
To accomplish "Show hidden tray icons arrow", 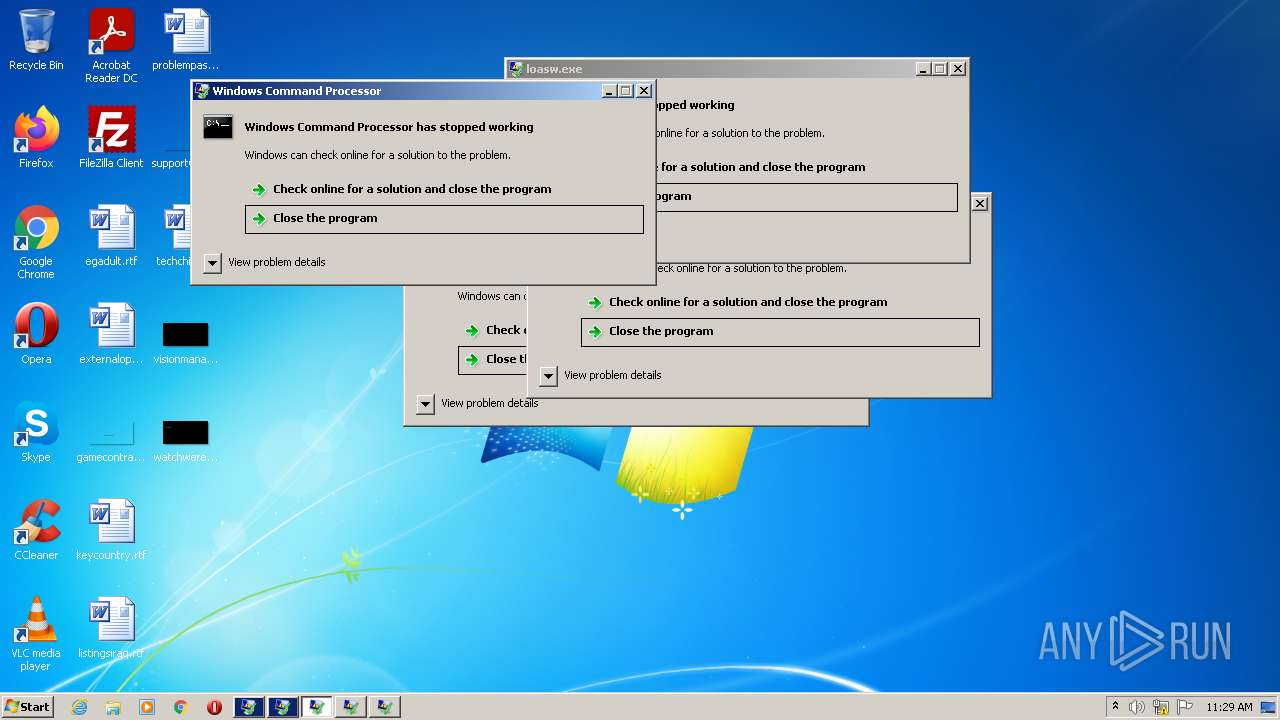I will (x=1115, y=707).
